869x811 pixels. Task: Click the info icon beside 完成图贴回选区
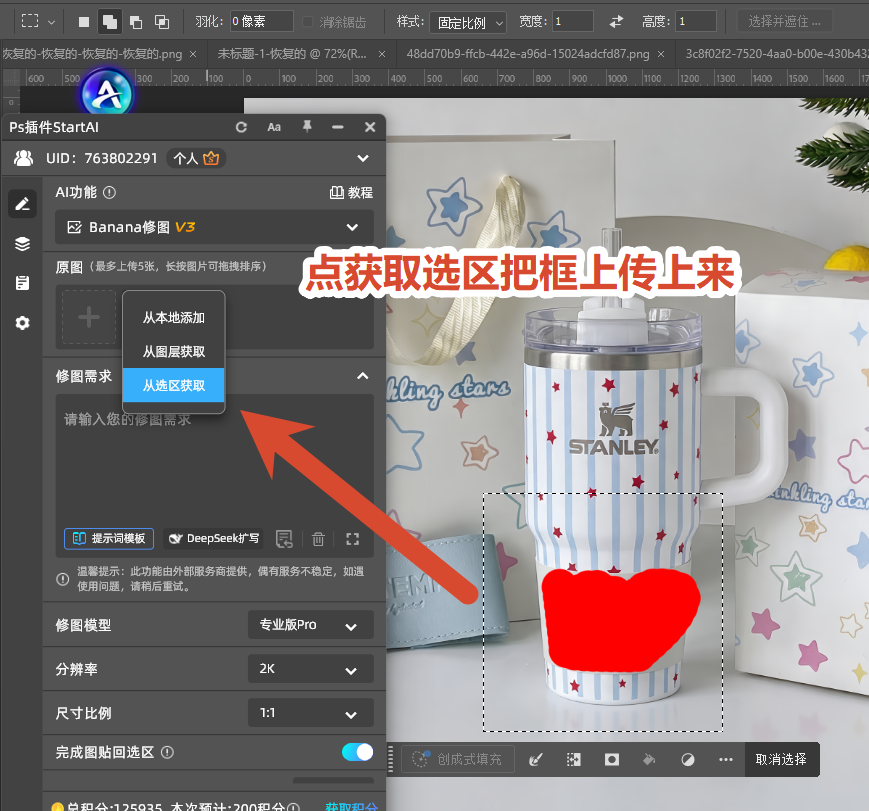click(167, 752)
